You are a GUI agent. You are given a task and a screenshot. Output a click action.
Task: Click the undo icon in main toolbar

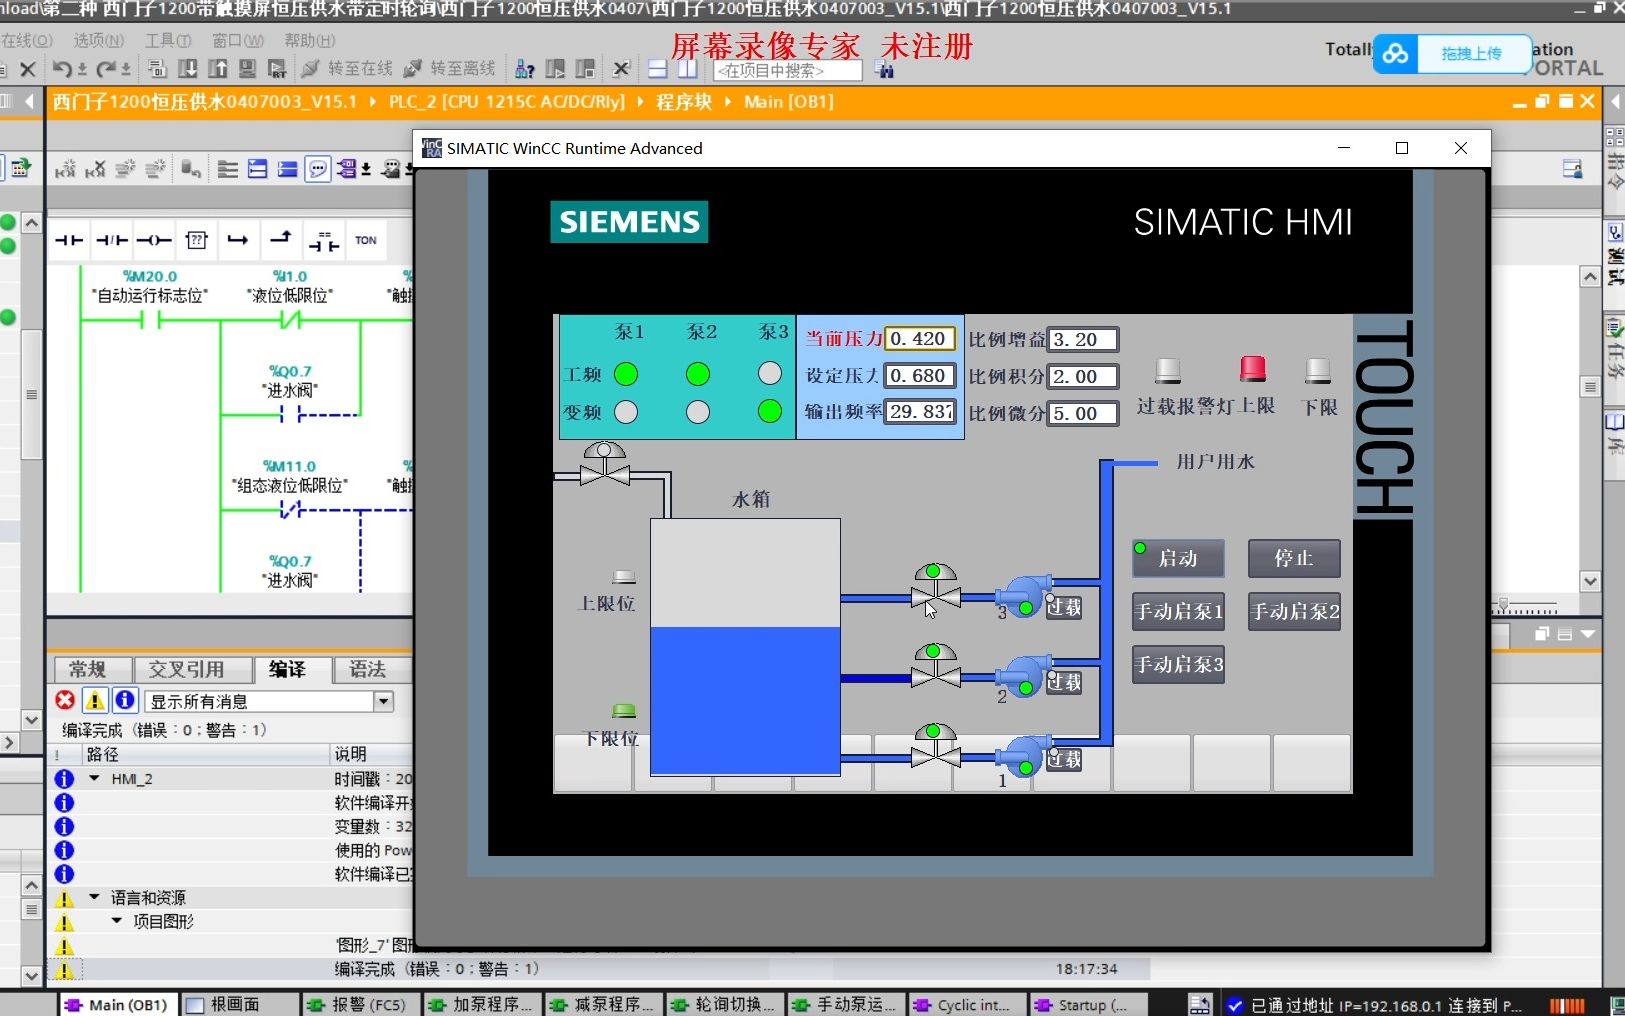[62, 69]
